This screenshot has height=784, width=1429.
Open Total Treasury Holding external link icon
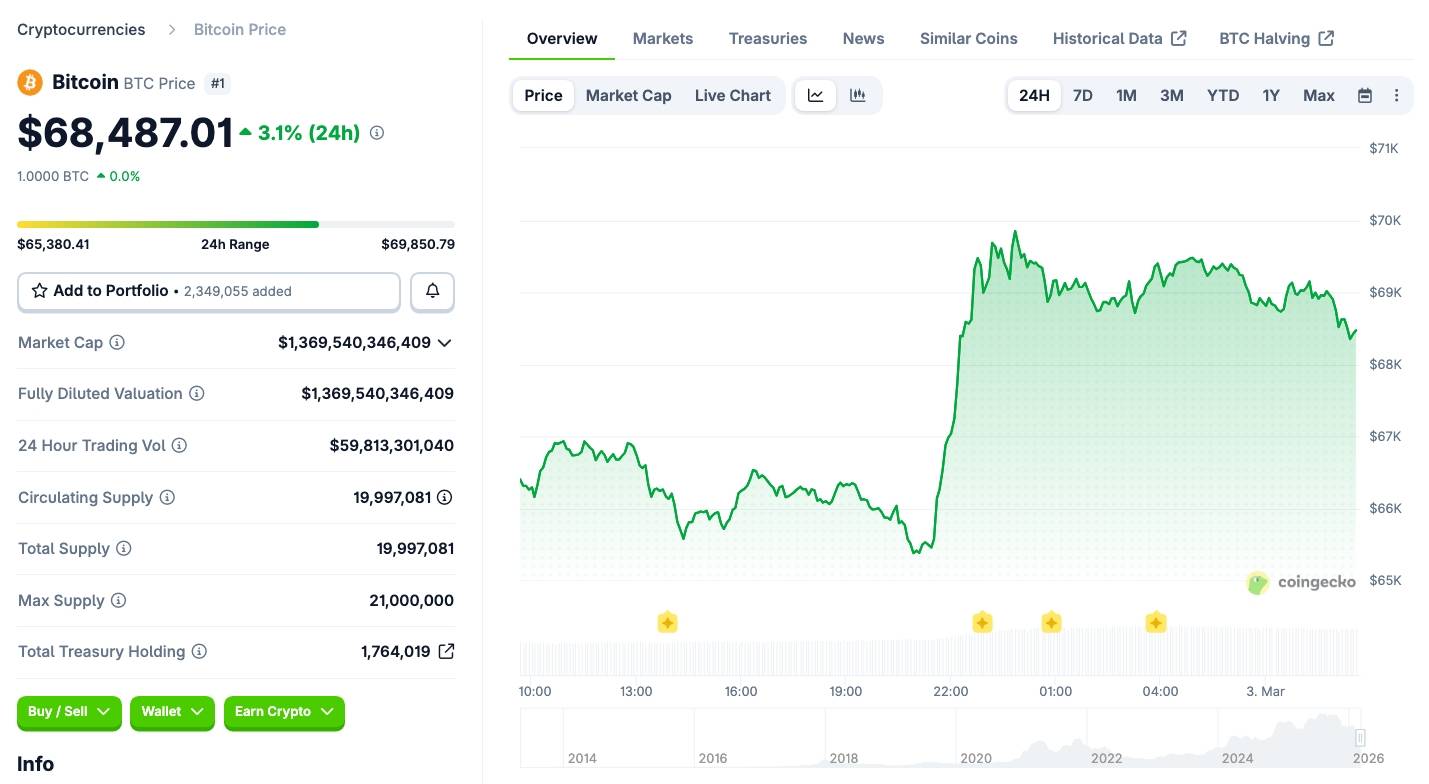coord(446,651)
